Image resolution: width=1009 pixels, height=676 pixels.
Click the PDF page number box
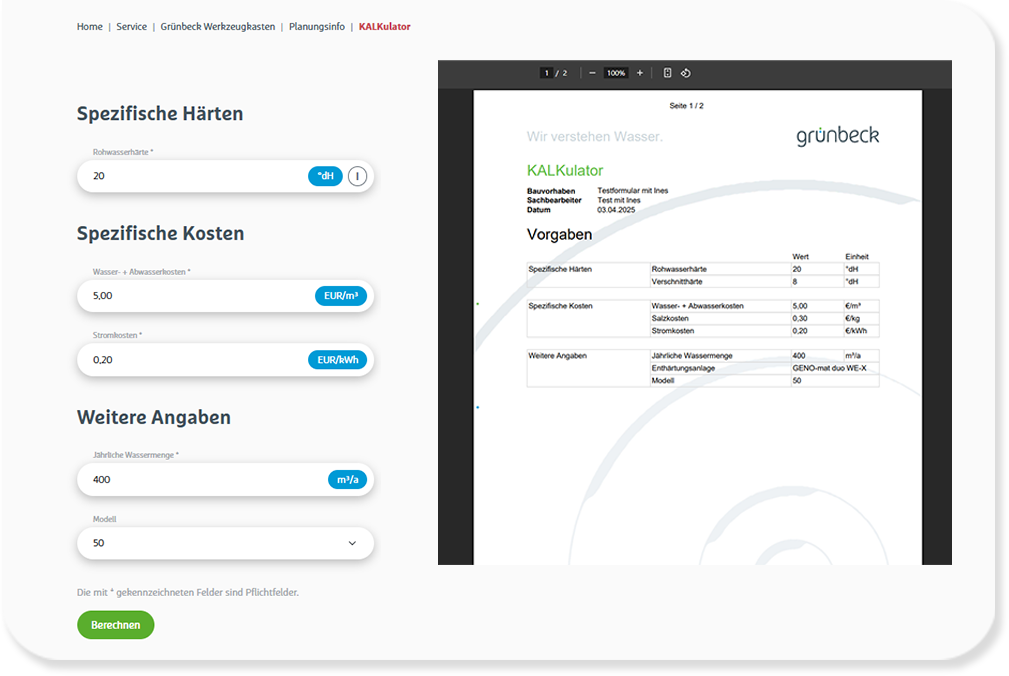(546, 73)
